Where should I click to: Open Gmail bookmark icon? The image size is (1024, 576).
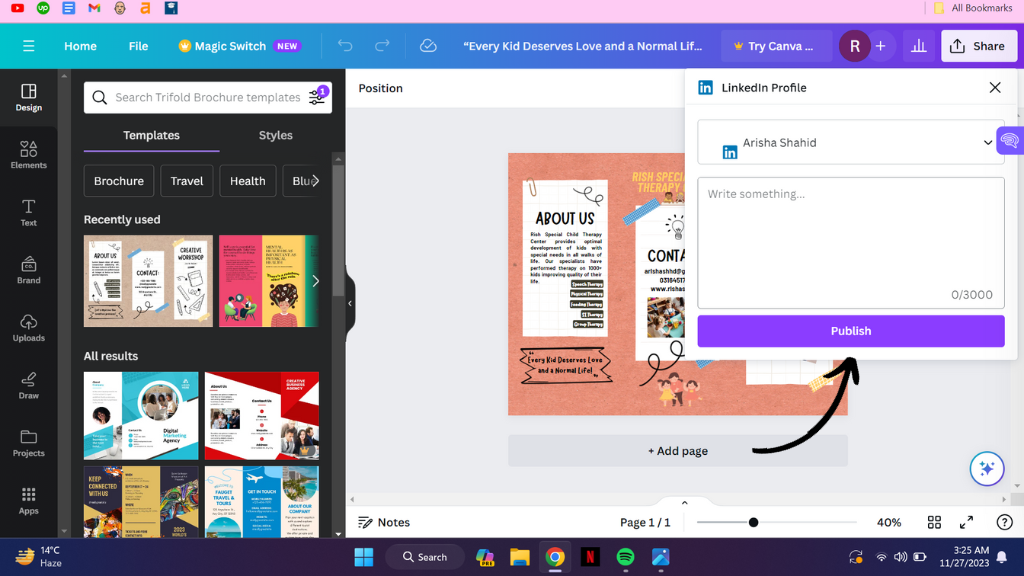94,8
